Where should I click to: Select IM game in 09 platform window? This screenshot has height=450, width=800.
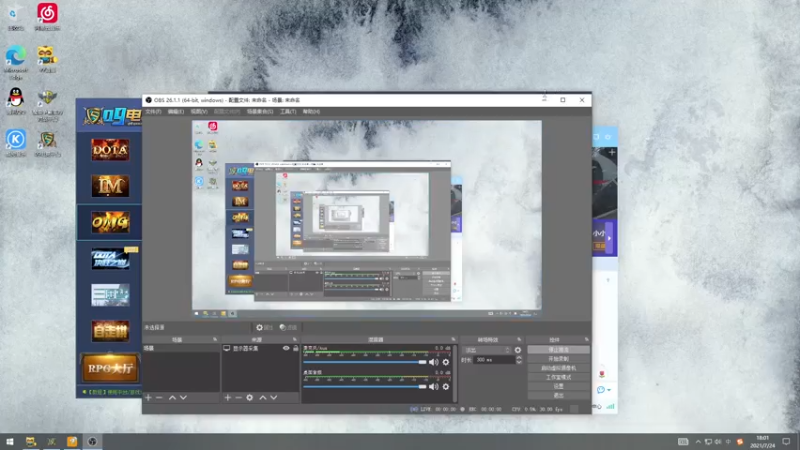coord(110,186)
